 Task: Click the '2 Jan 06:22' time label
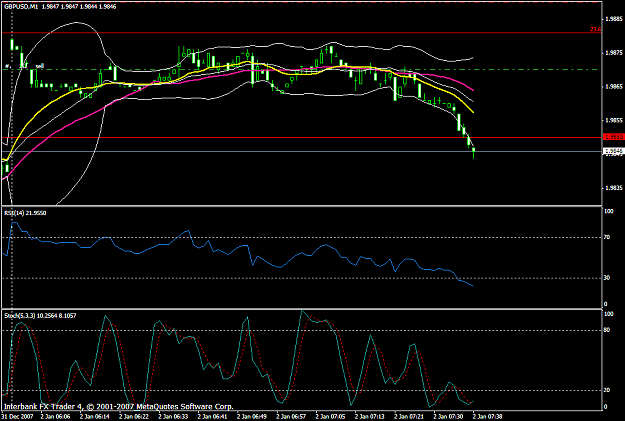tap(134, 417)
